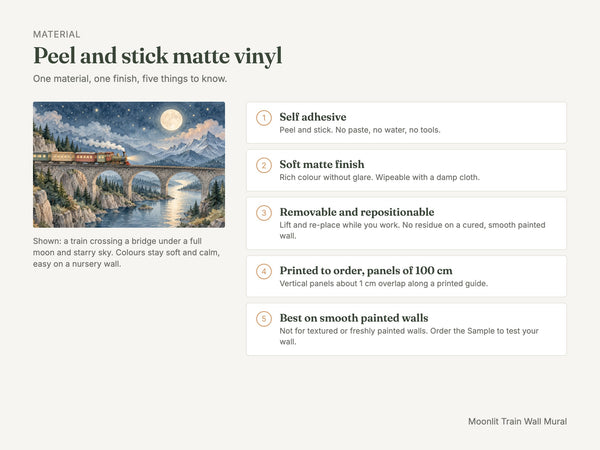600x450 pixels.
Task: Click the number 1 circle icon
Action: click(264, 118)
